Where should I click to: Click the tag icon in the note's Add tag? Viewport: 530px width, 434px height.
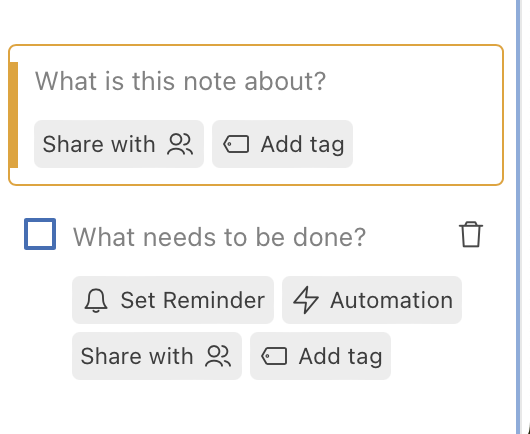pos(236,144)
